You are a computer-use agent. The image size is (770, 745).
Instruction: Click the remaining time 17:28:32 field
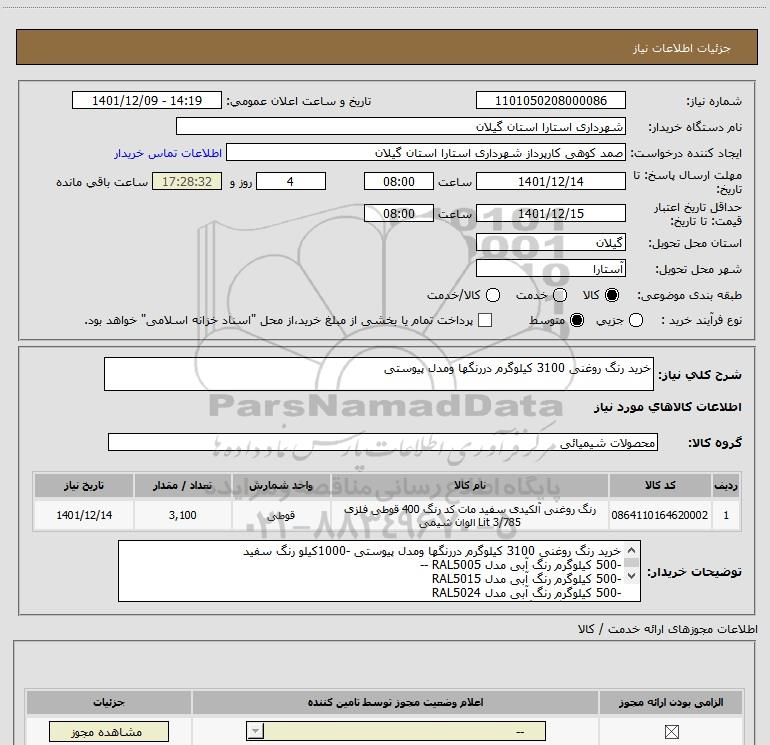[x=187, y=181]
